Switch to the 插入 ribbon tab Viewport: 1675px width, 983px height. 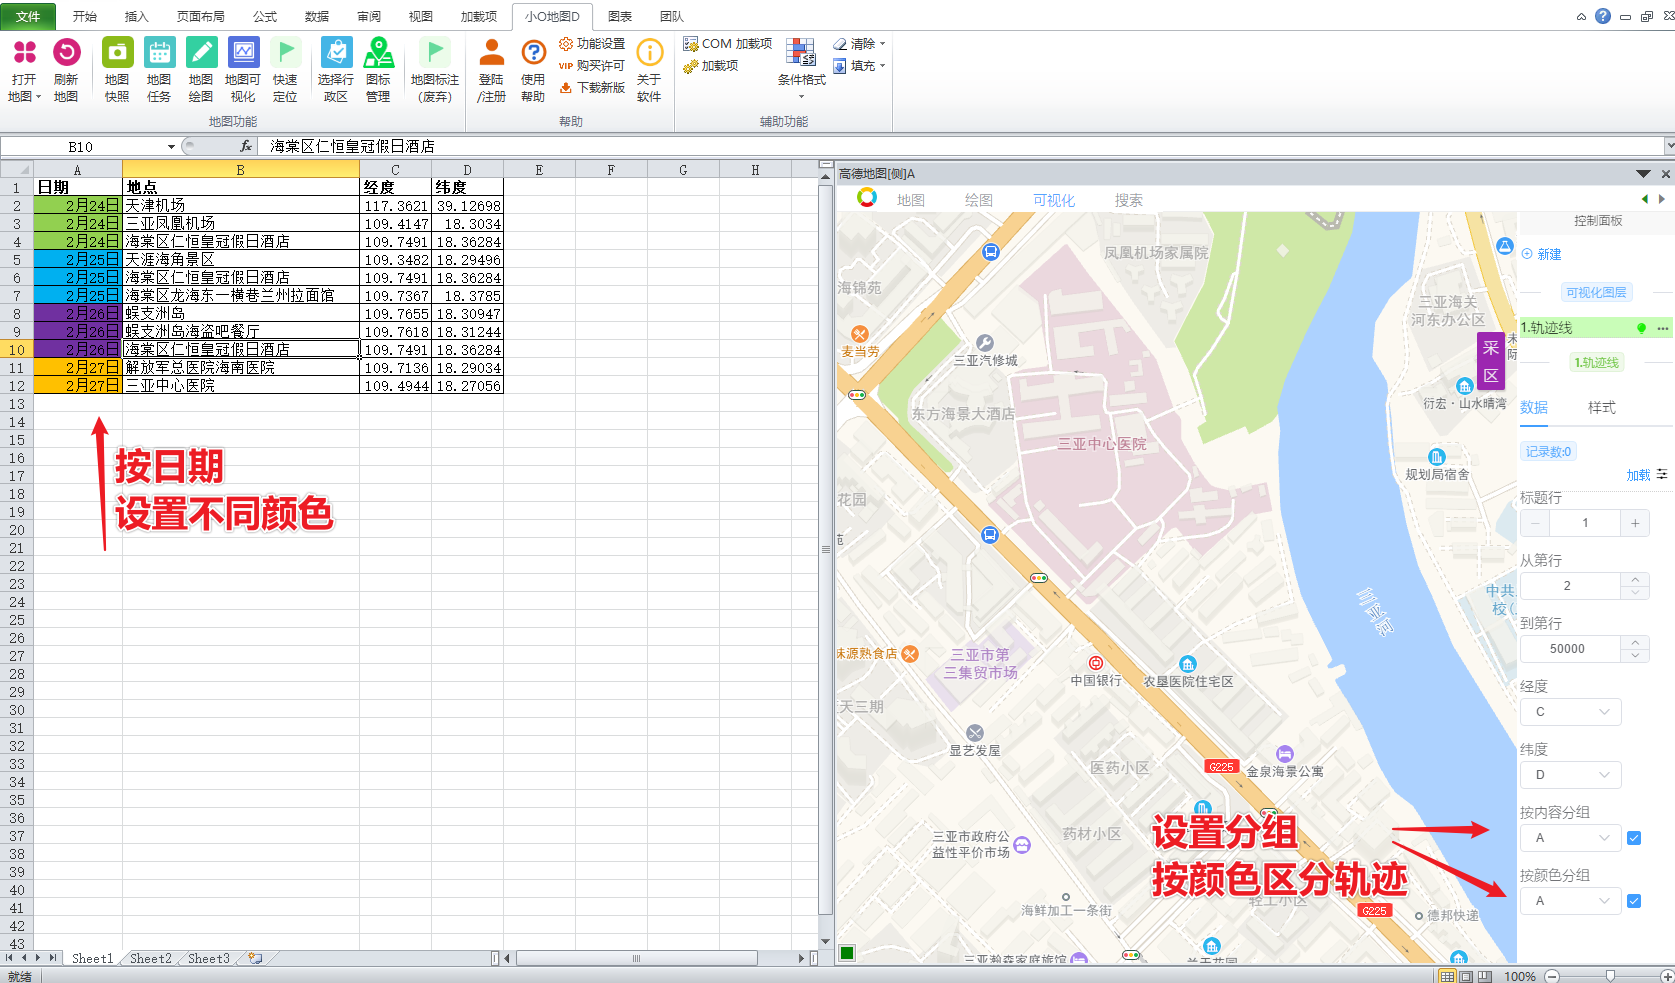(x=136, y=16)
